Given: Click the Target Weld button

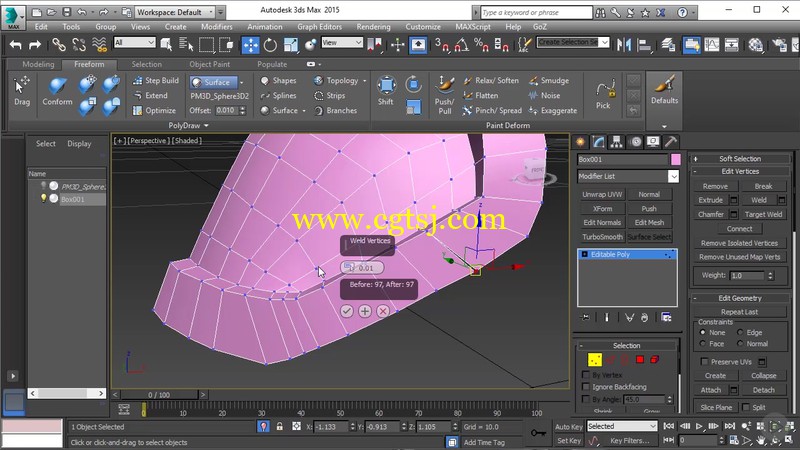Looking at the screenshot, I should pyautogui.click(x=763, y=214).
